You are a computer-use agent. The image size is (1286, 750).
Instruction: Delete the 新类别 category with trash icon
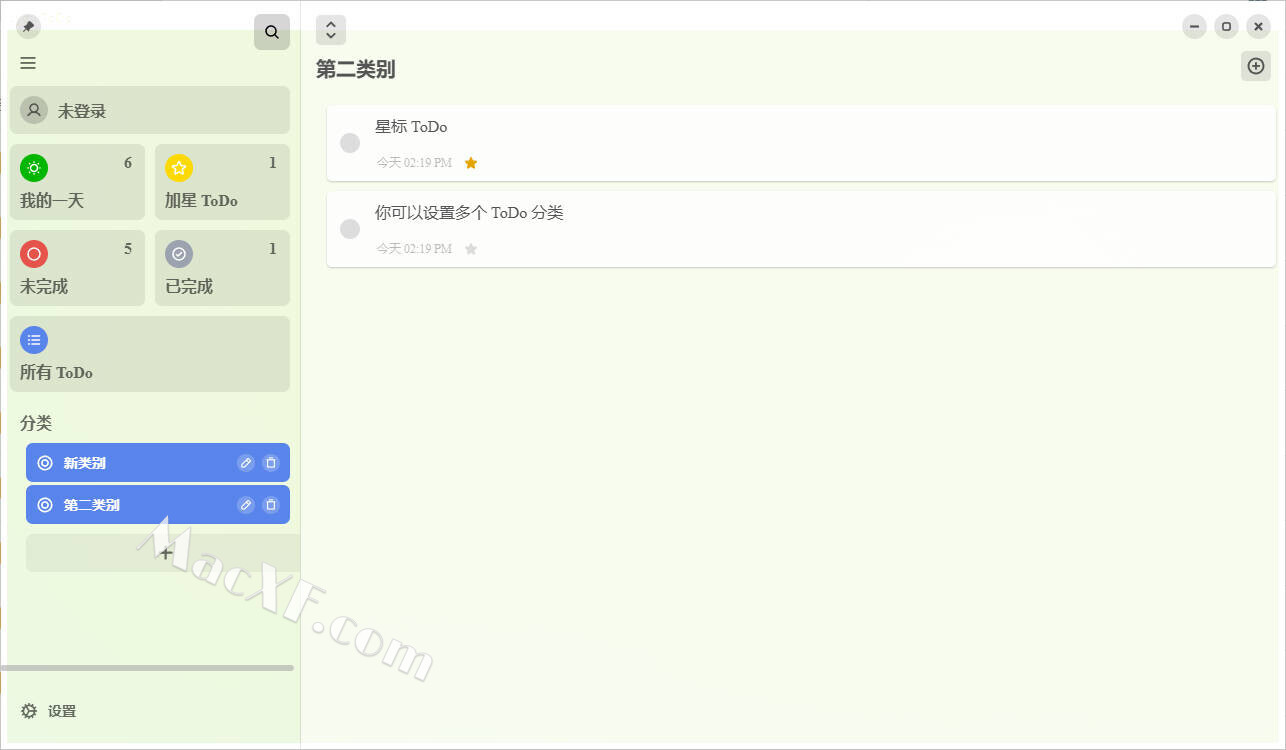point(270,463)
